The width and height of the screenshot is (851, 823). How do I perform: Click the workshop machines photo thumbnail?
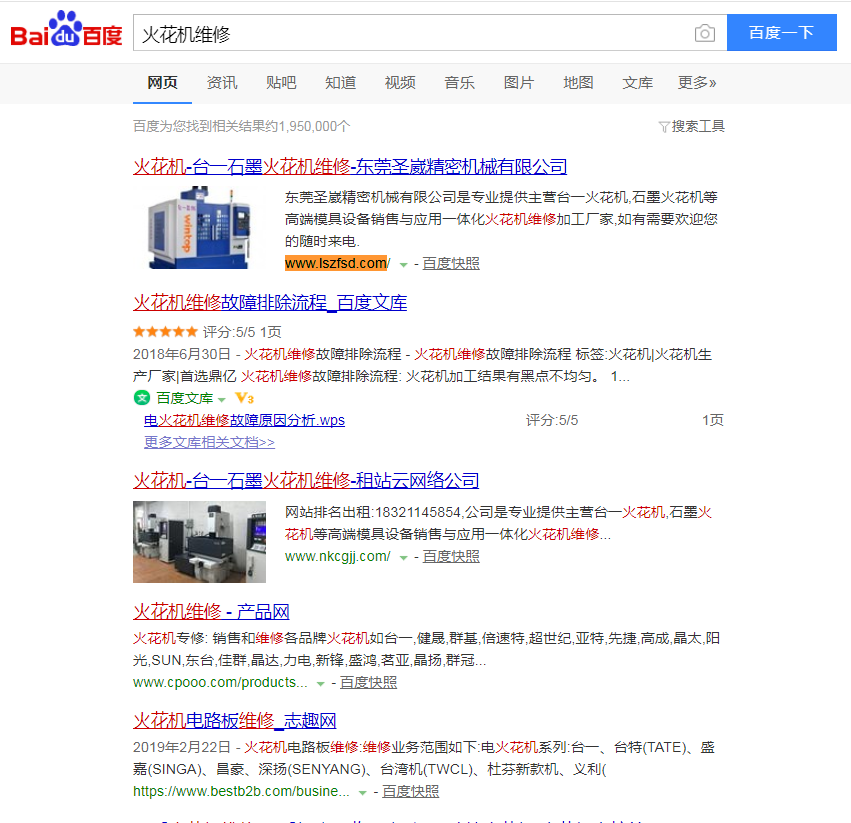[x=199, y=542]
